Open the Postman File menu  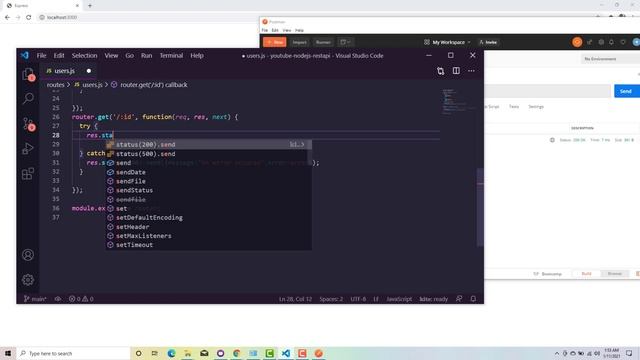(x=264, y=30)
